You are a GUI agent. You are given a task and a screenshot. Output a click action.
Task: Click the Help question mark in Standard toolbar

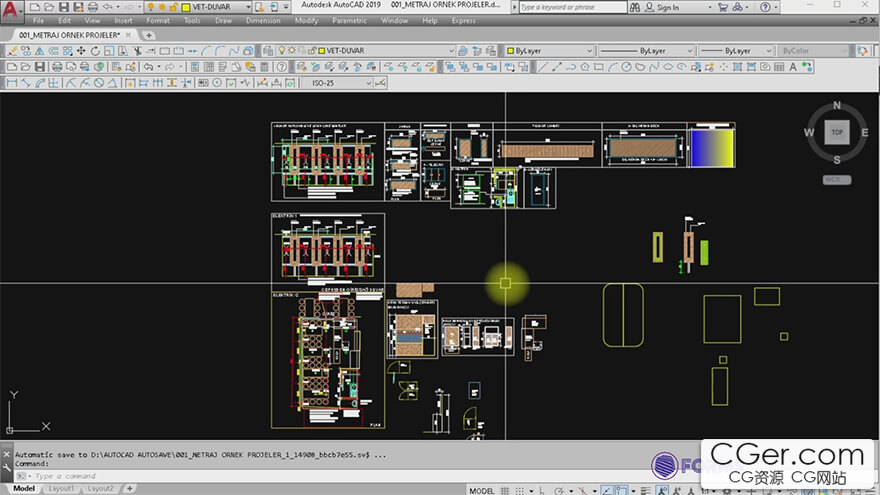(x=281, y=67)
